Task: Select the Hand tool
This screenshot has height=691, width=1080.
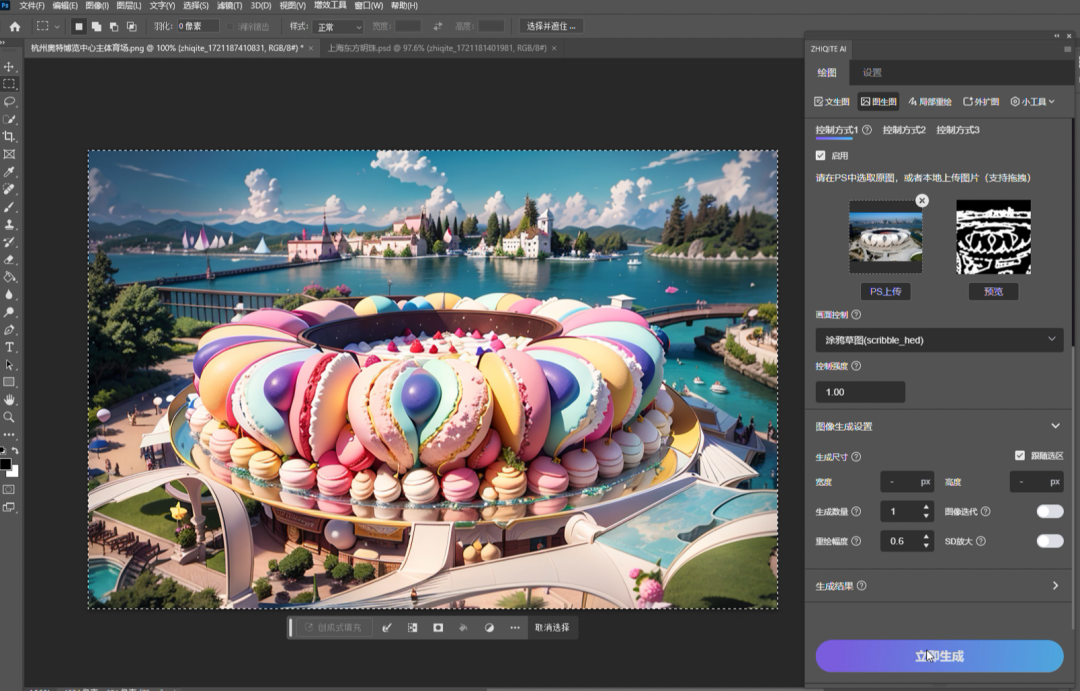Action: [x=9, y=400]
